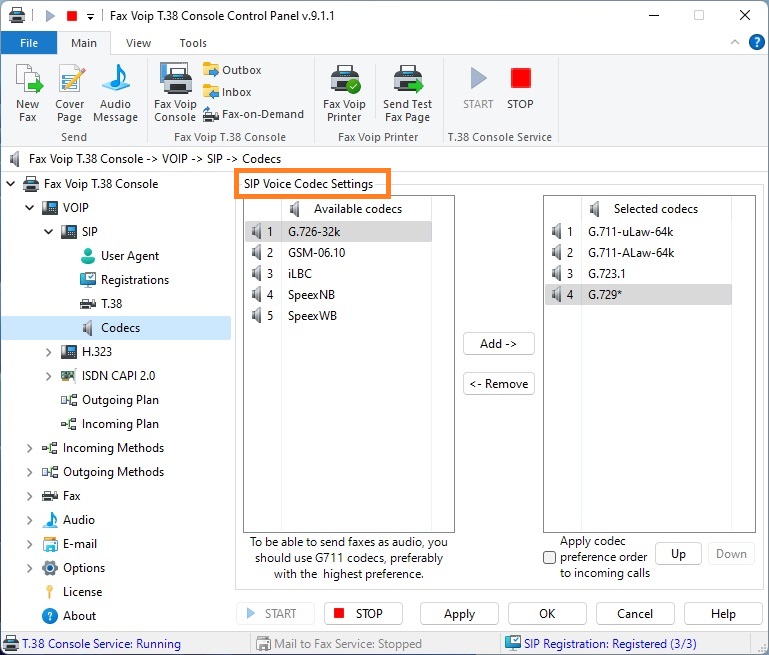Image resolution: width=769 pixels, height=655 pixels.
Task: Open the About tree item
Action: pyautogui.click(x=69, y=616)
